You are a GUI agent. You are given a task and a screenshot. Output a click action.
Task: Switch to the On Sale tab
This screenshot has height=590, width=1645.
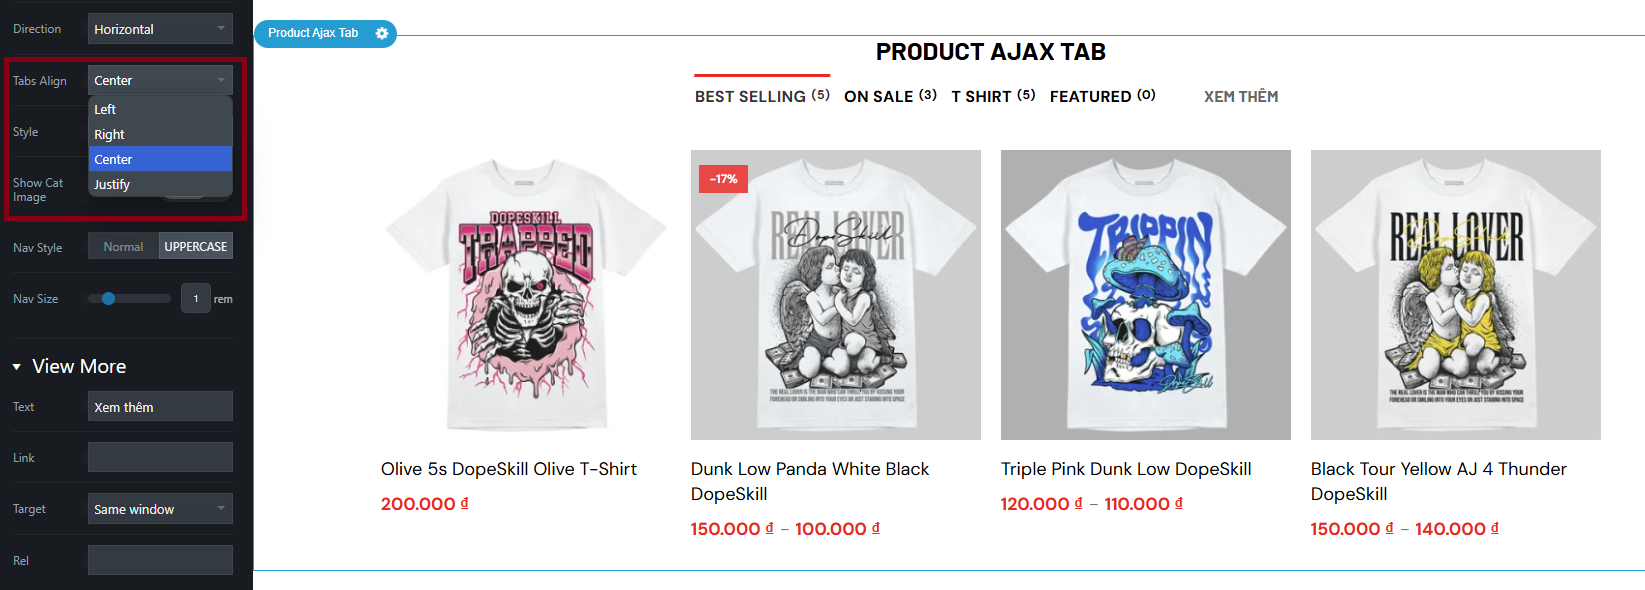pyautogui.click(x=890, y=96)
